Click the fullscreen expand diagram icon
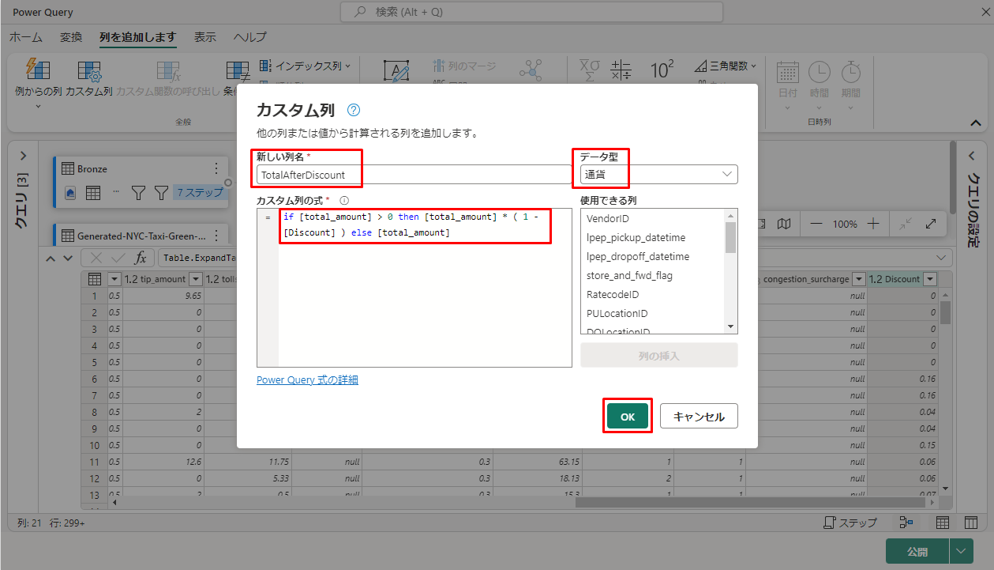 pyautogui.click(x=931, y=224)
